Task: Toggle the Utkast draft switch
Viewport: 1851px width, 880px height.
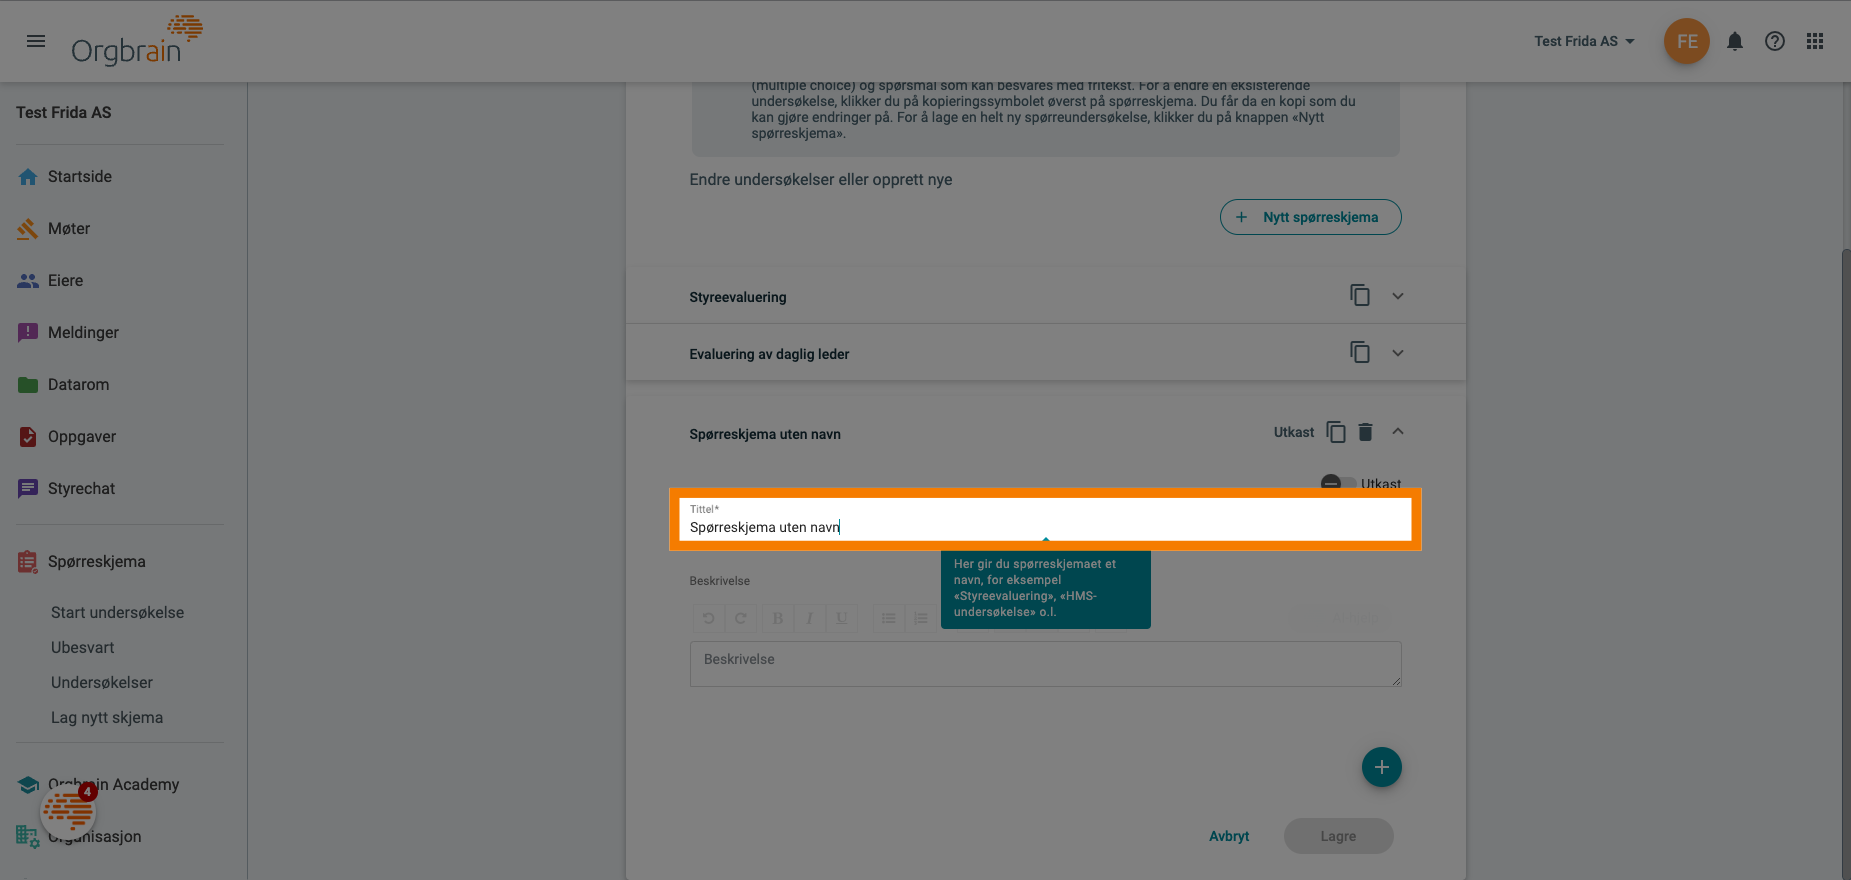Action: click(1337, 482)
